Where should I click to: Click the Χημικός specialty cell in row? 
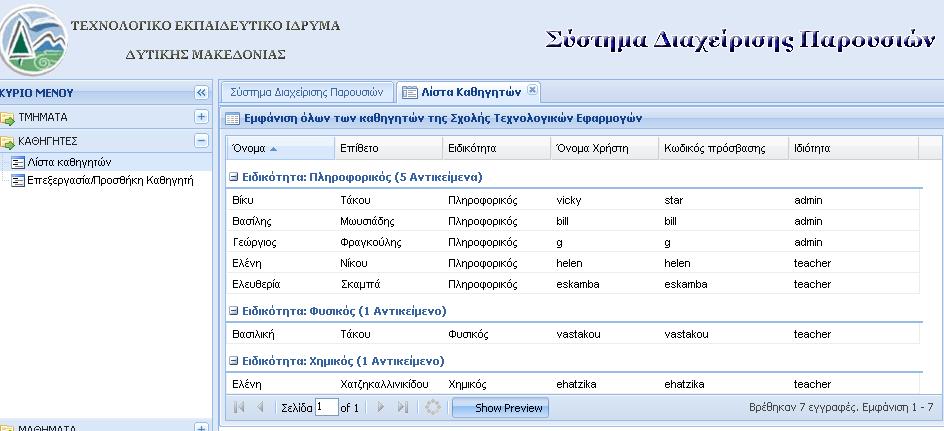(x=497, y=384)
